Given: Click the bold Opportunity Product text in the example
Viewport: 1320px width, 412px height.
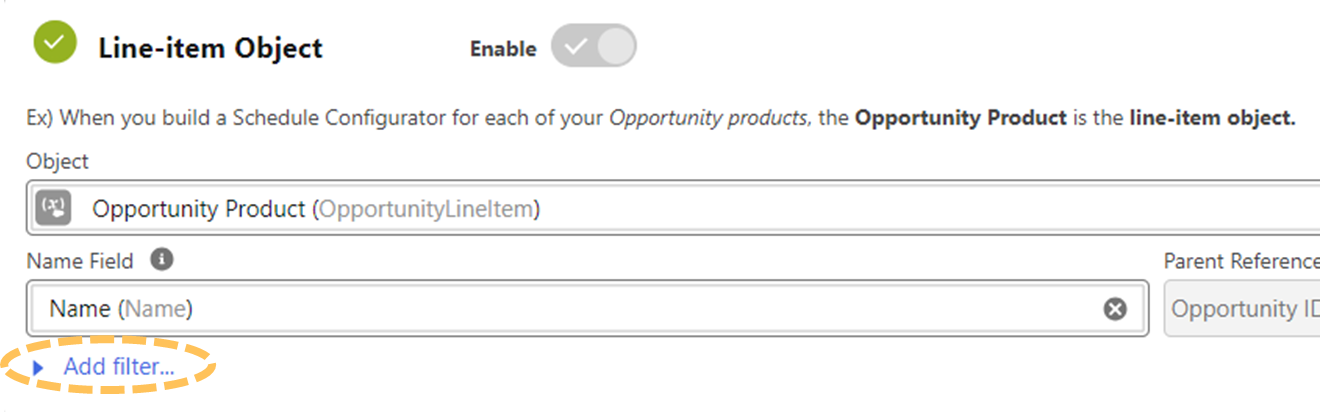Looking at the screenshot, I should click(x=960, y=118).
